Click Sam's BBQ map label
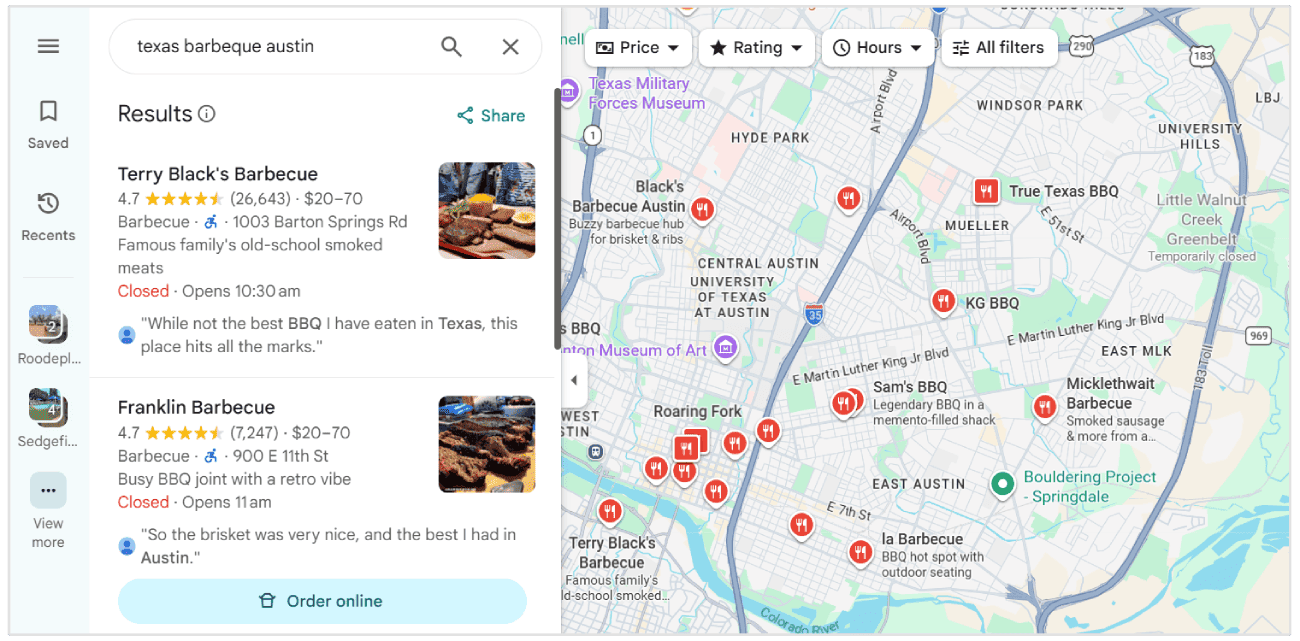The width and height of the screenshot is (1300, 641). 910,387
